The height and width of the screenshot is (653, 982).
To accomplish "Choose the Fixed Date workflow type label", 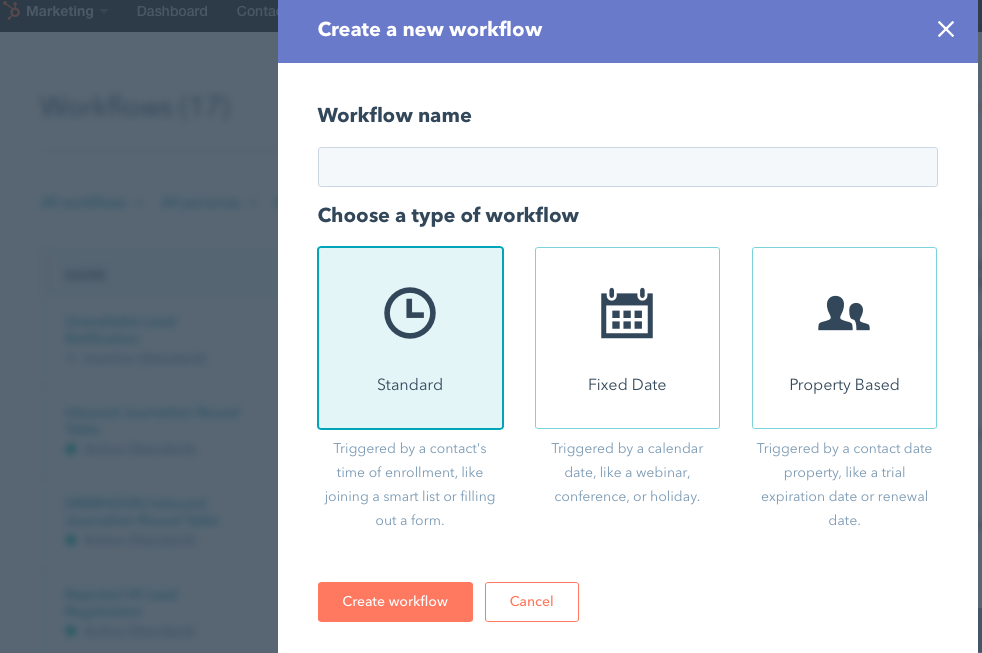I will tap(627, 385).
